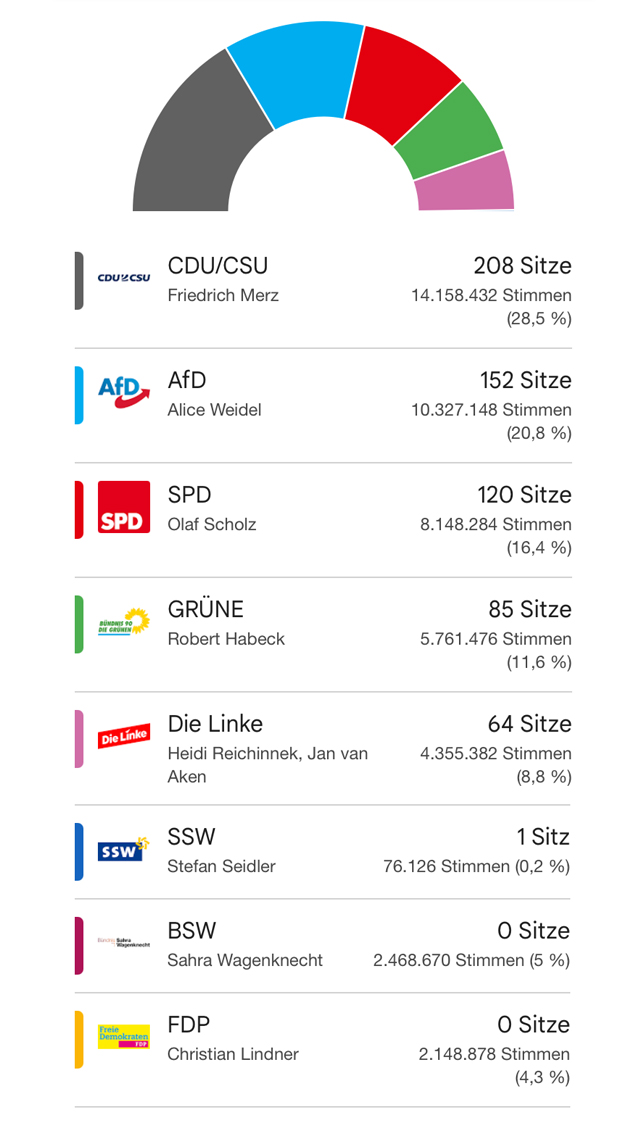Click the Olaf Scholz candidate name
Image resolution: width=642 pixels, height=1125 pixels.
pos(212,524)
